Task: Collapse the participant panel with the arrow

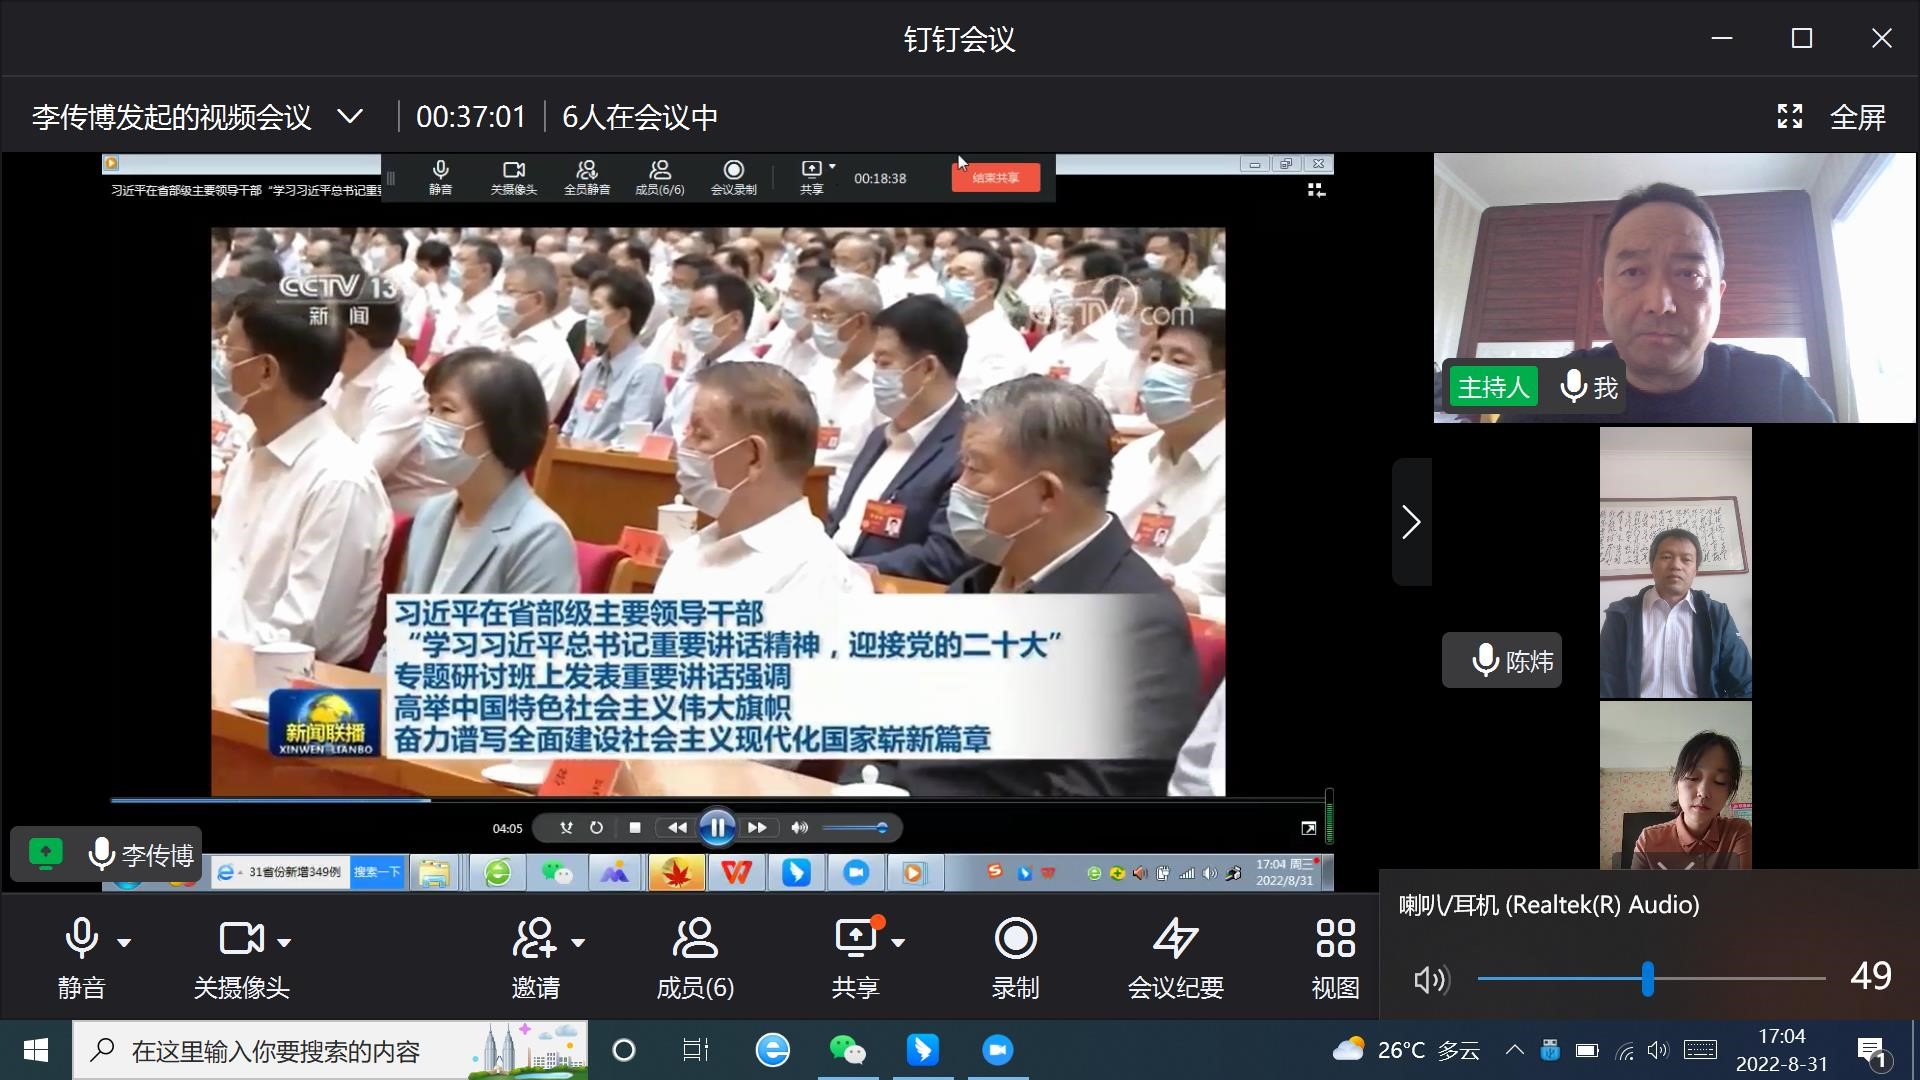Action: [1411, 522]
